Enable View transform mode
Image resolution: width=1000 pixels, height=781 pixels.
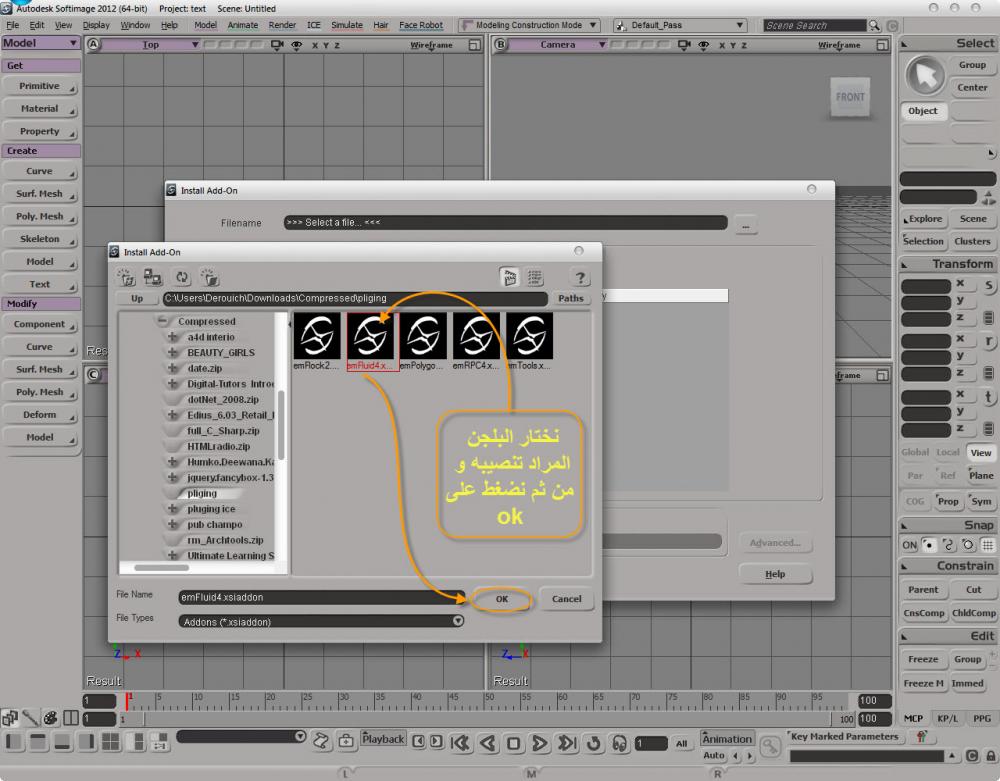point(981,453)
